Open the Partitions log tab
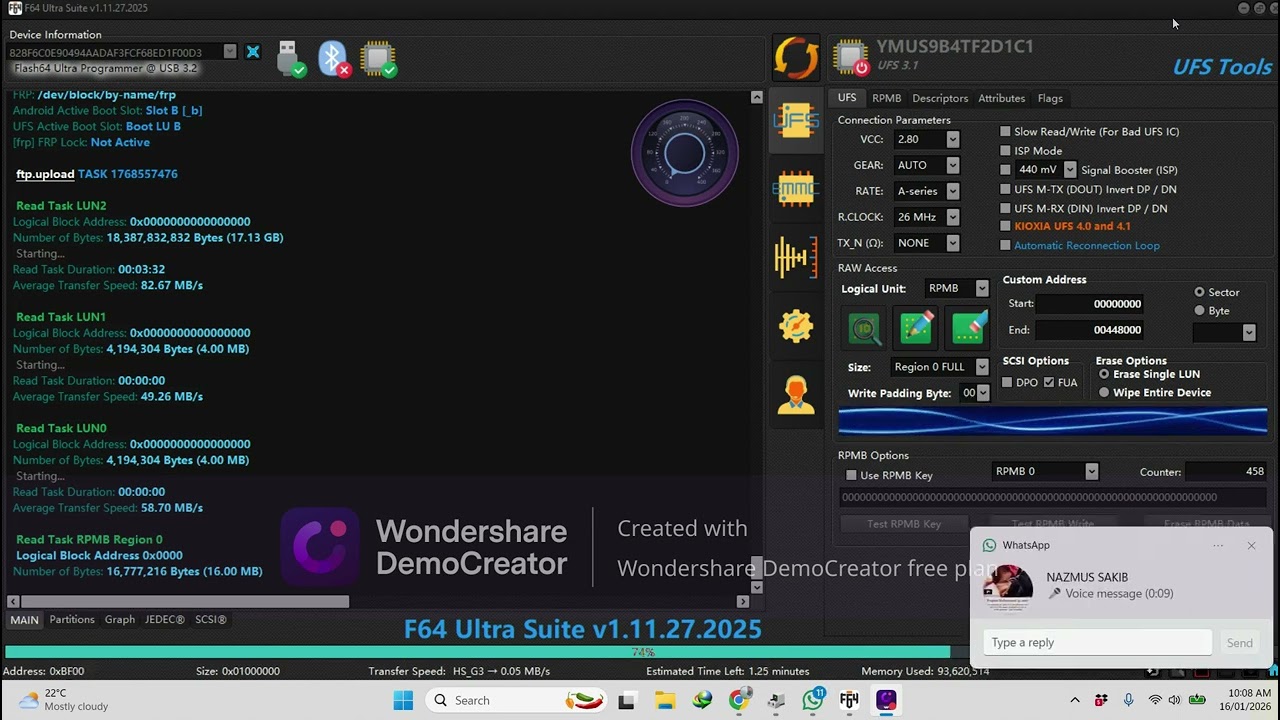 72,620
